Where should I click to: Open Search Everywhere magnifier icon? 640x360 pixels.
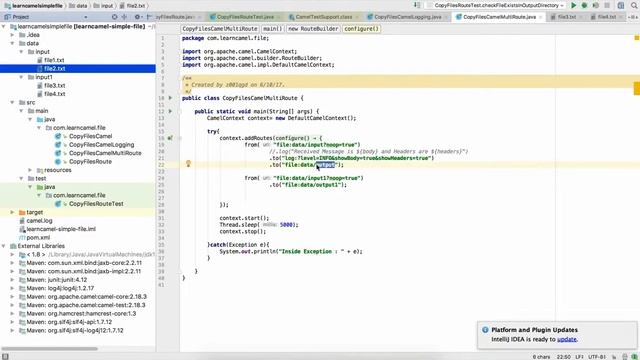tap(634, 5)
